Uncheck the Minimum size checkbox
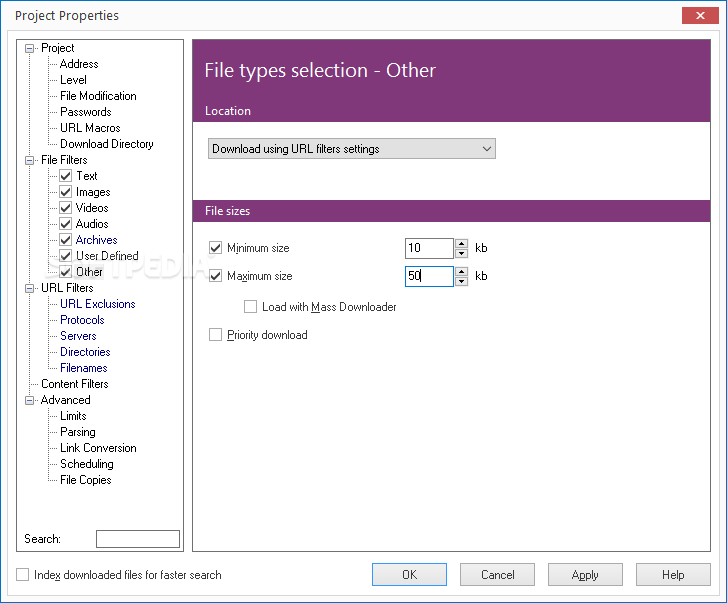 (215, 248)
